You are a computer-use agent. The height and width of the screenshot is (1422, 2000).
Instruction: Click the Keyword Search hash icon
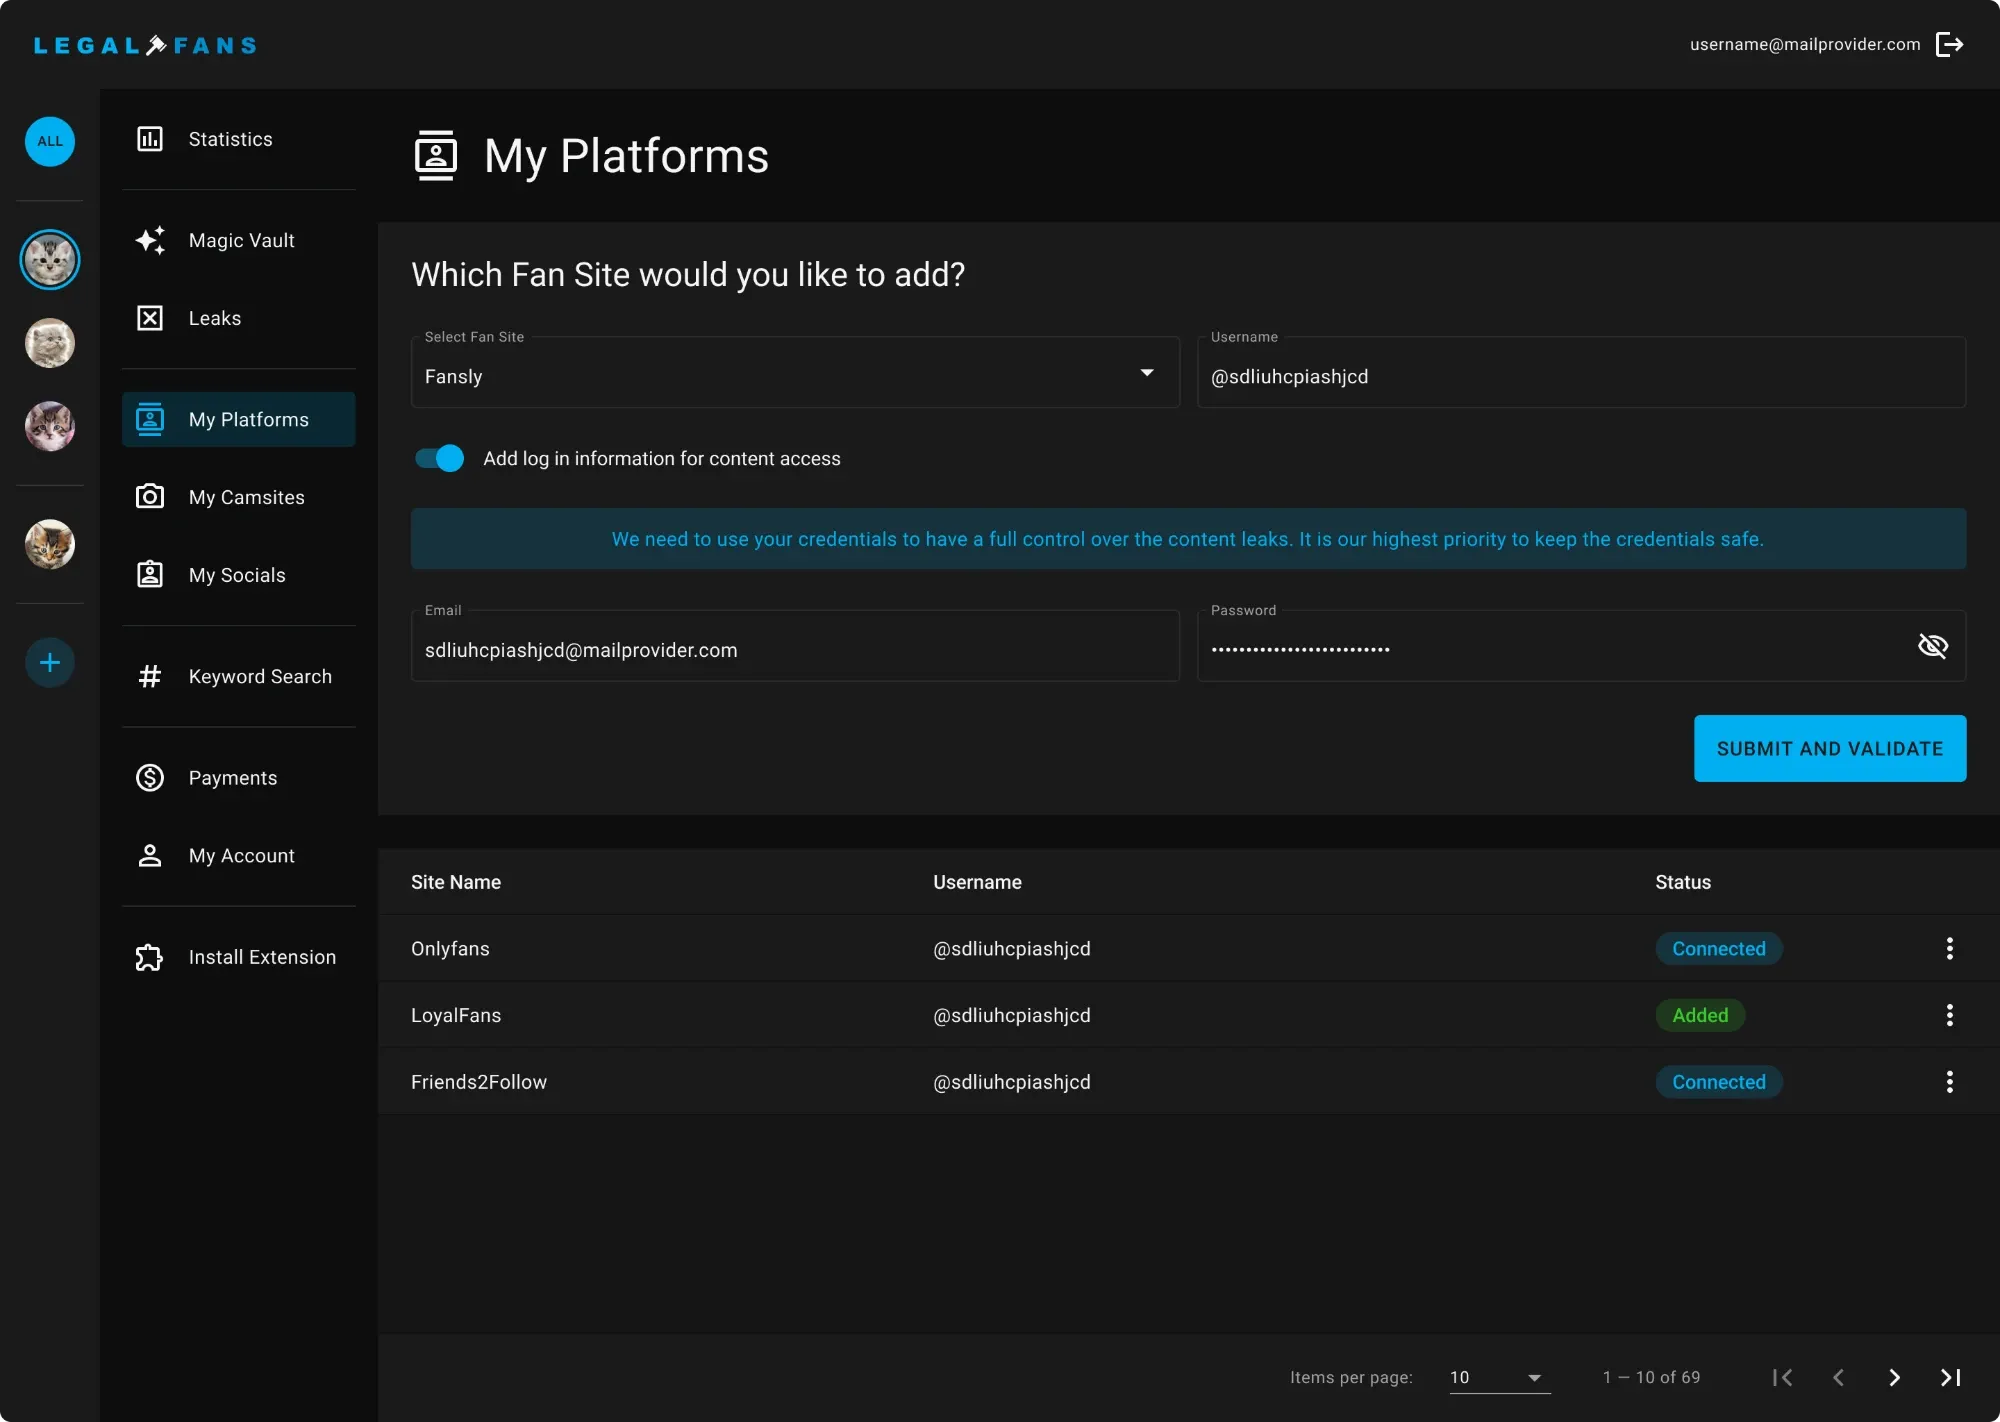click(150, 676)
